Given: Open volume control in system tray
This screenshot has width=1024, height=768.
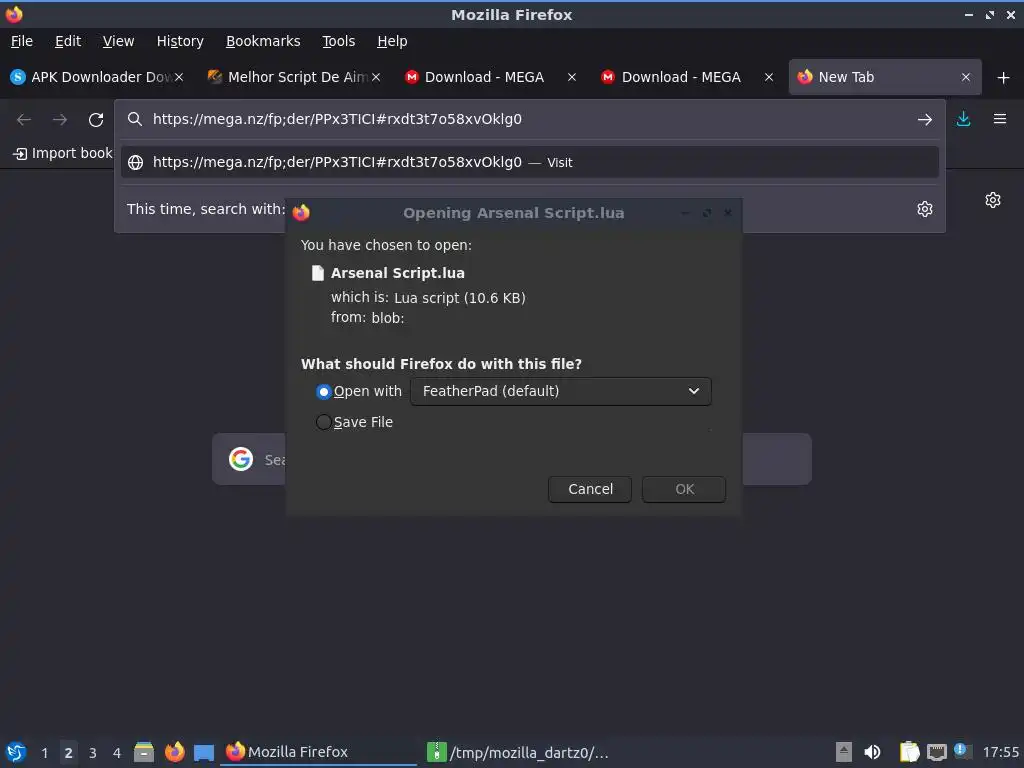Looking at the screenshot, I should click(x=872, y=752).
